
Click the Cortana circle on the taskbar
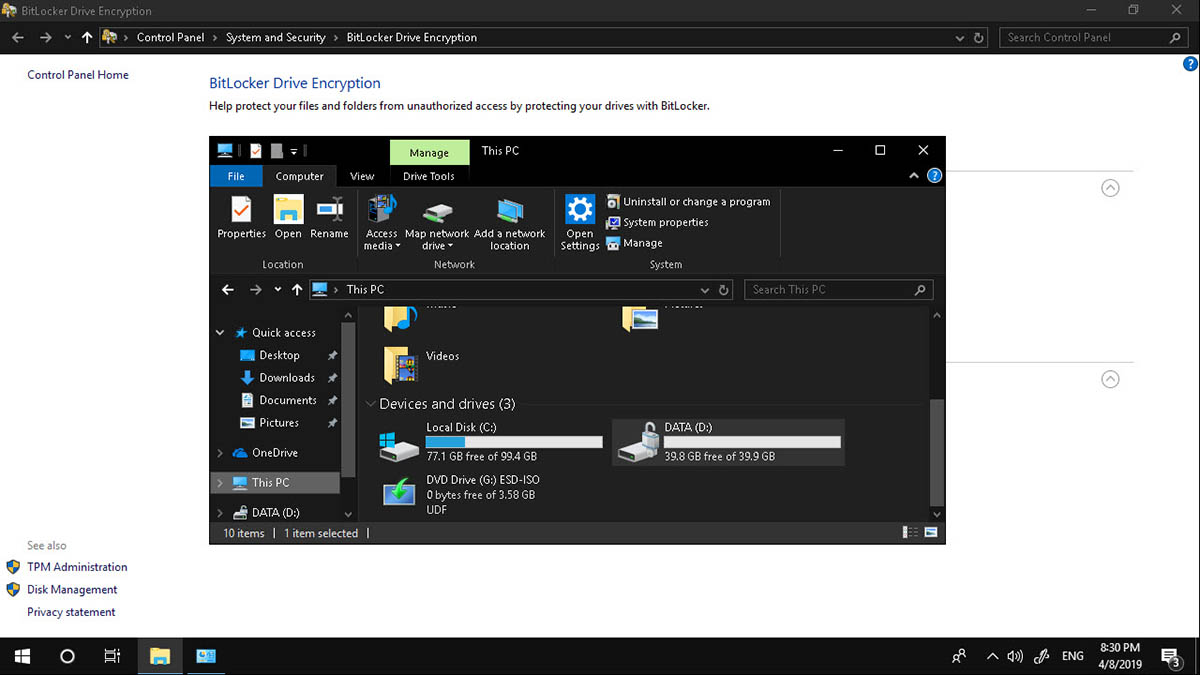(x=67, y=656)
